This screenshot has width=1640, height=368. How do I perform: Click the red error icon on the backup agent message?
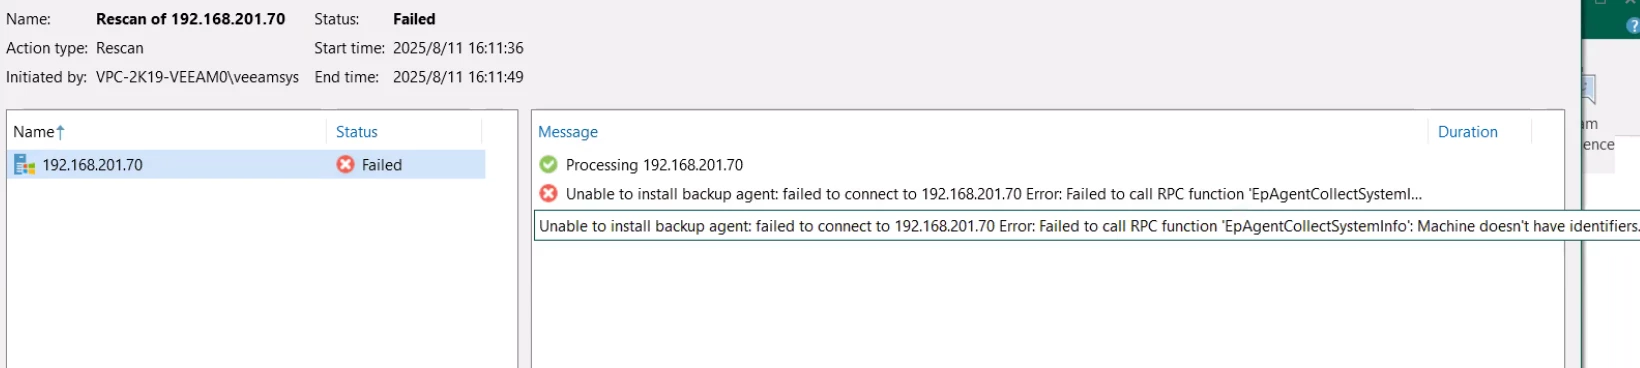548,194
